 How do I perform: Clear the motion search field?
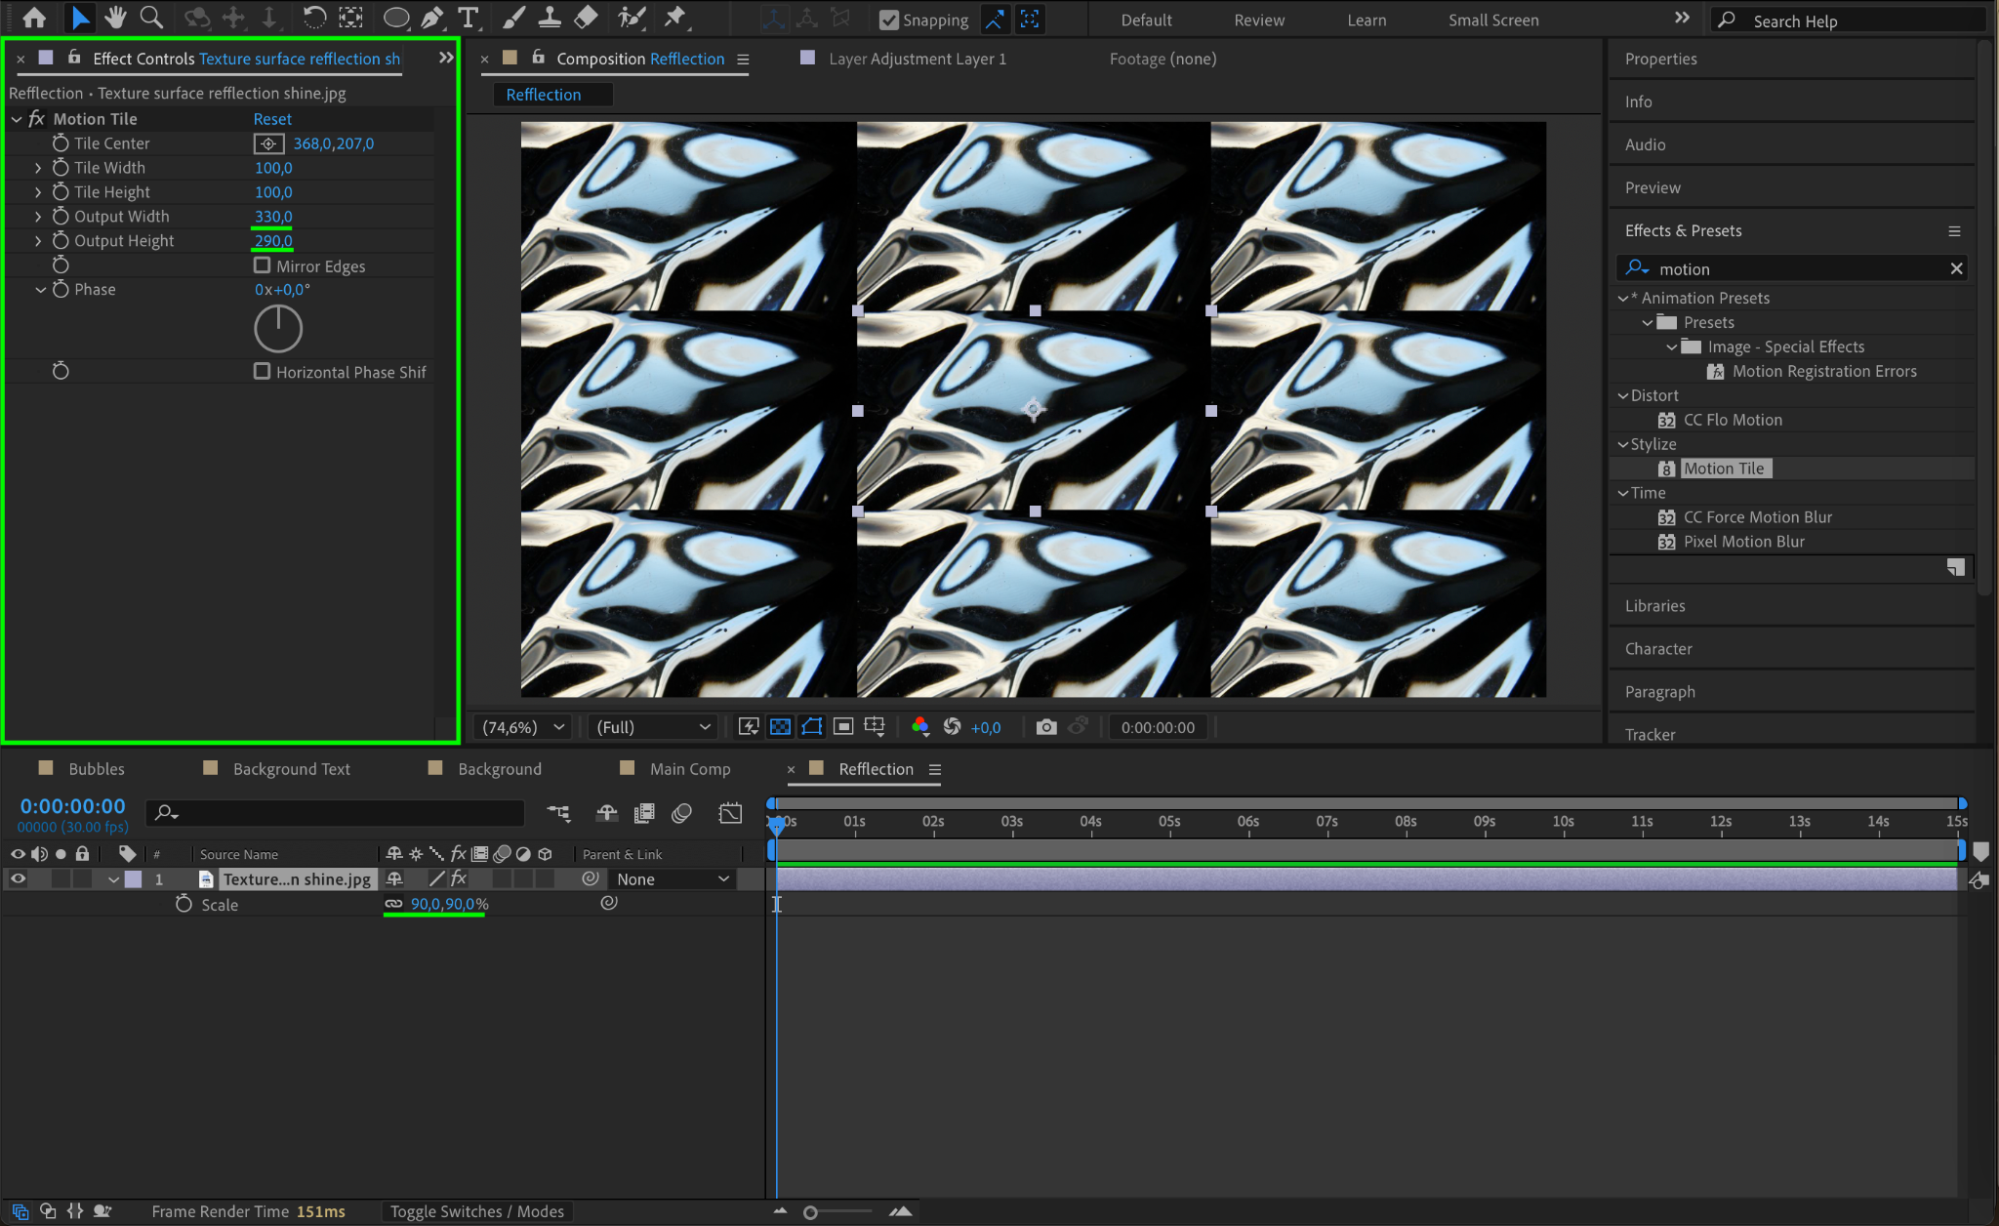(1956, 268)
